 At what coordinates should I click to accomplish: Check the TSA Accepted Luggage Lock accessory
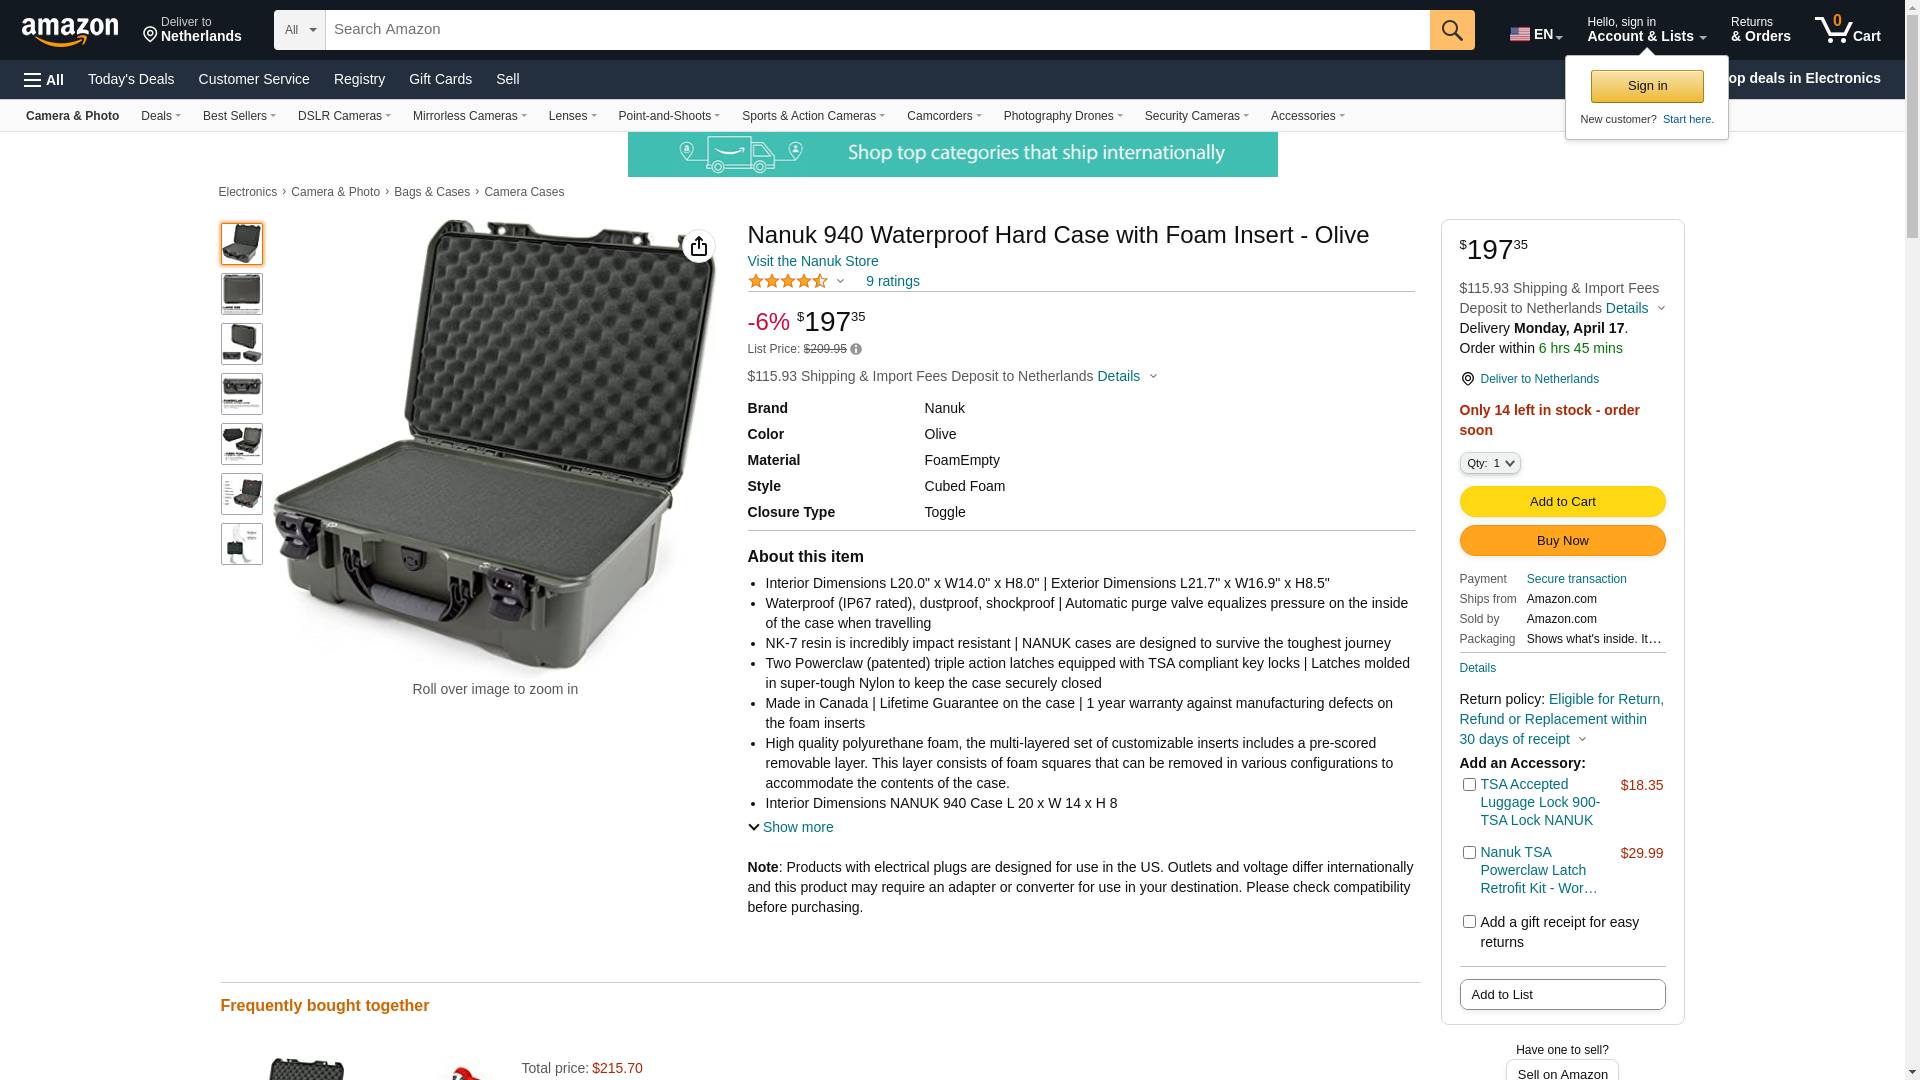(1469, 785)
